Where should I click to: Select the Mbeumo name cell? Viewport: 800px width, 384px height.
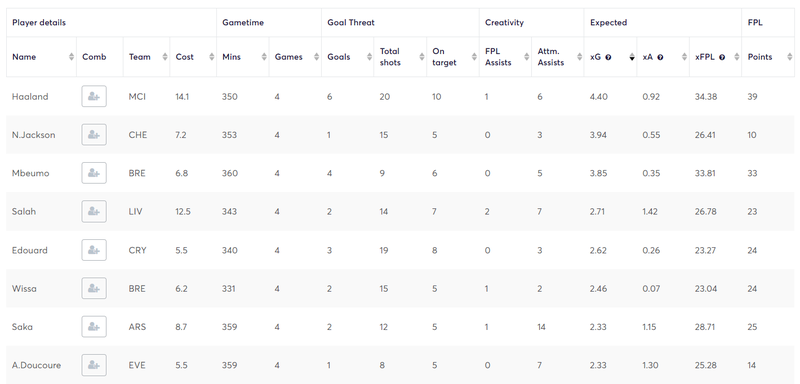click(31, 173)
